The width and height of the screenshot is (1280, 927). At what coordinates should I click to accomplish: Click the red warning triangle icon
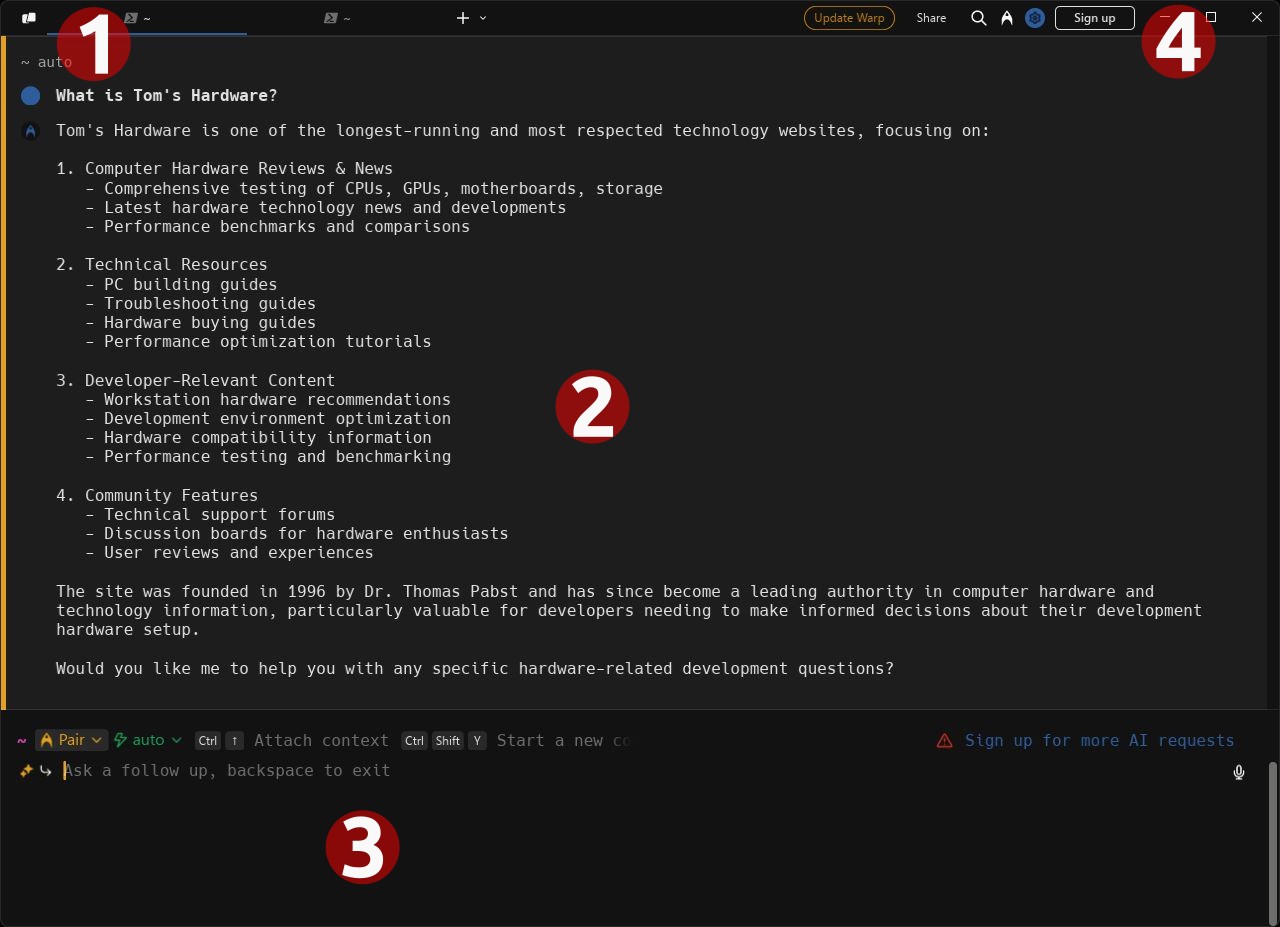(x=944, y=741)
